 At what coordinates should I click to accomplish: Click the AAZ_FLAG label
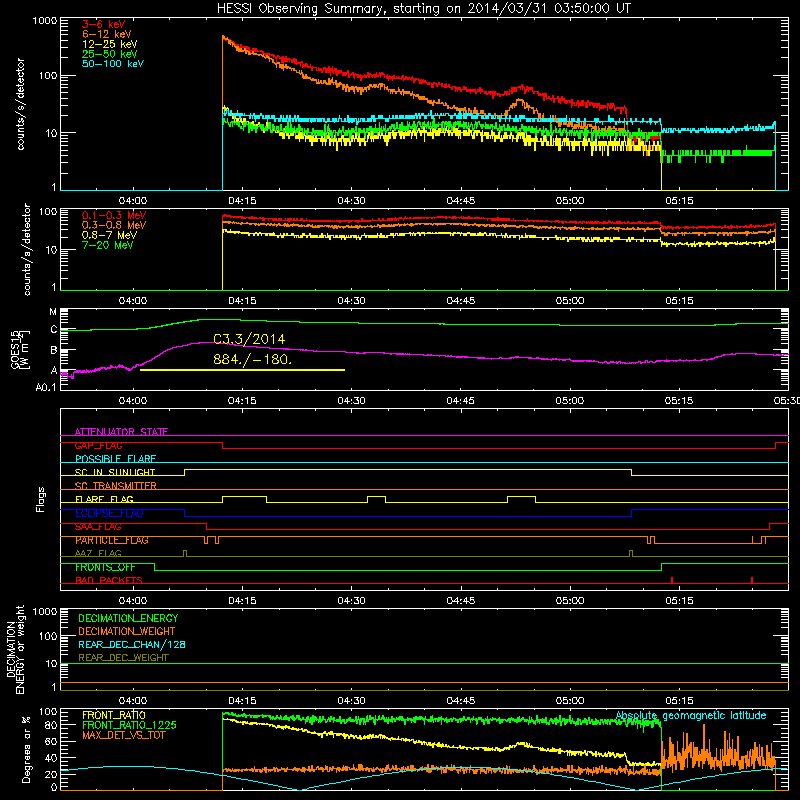click(98, 553)
